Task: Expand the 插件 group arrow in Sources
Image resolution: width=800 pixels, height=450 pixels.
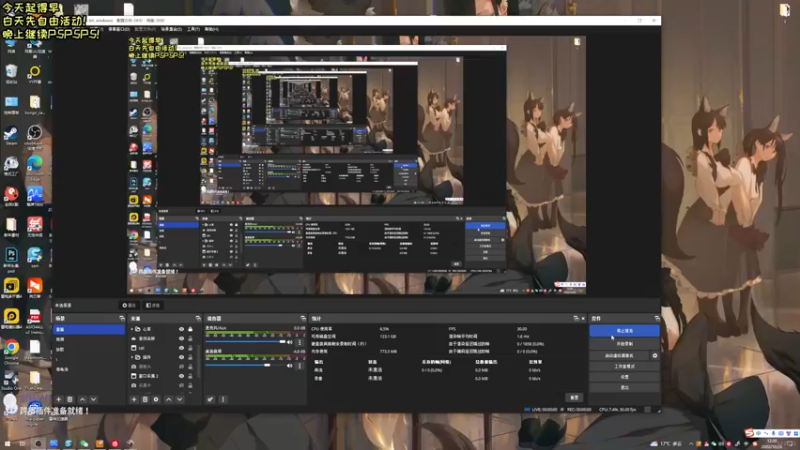Action: 132,357
